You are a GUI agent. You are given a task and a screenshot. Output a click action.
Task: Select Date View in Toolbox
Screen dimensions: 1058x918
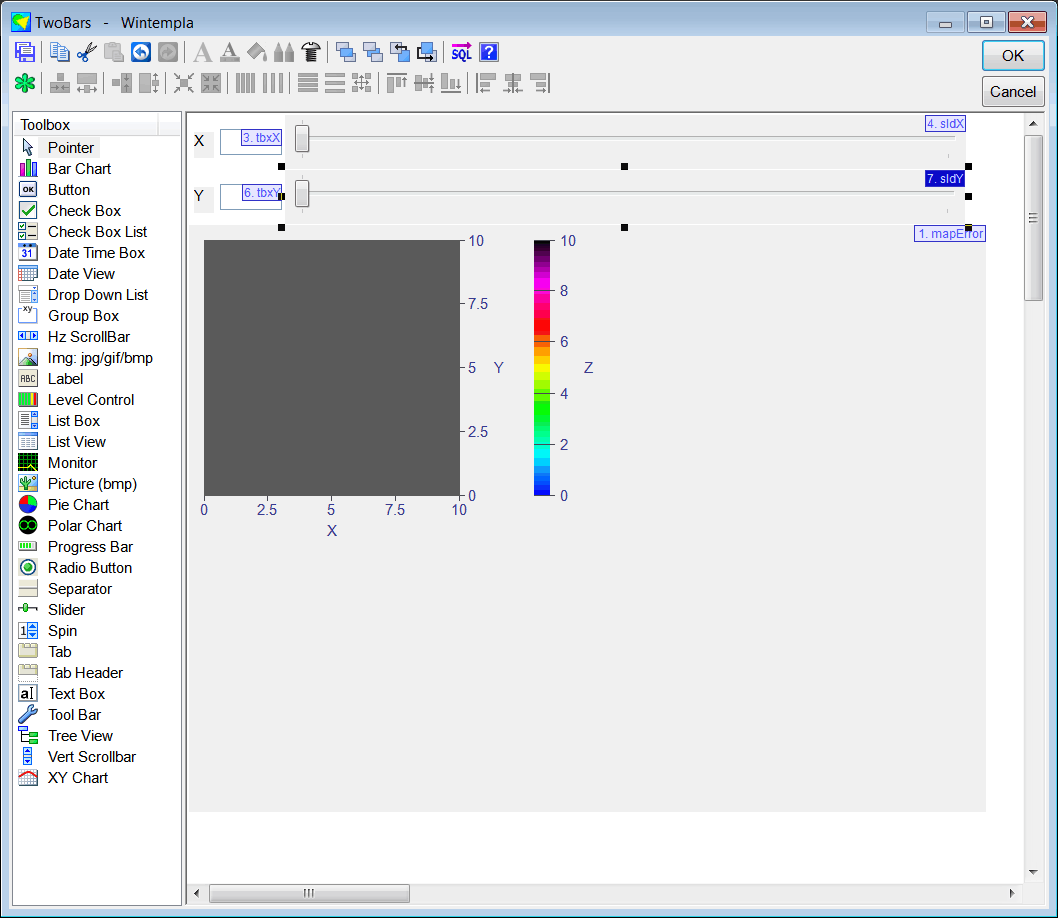point(81,273)
